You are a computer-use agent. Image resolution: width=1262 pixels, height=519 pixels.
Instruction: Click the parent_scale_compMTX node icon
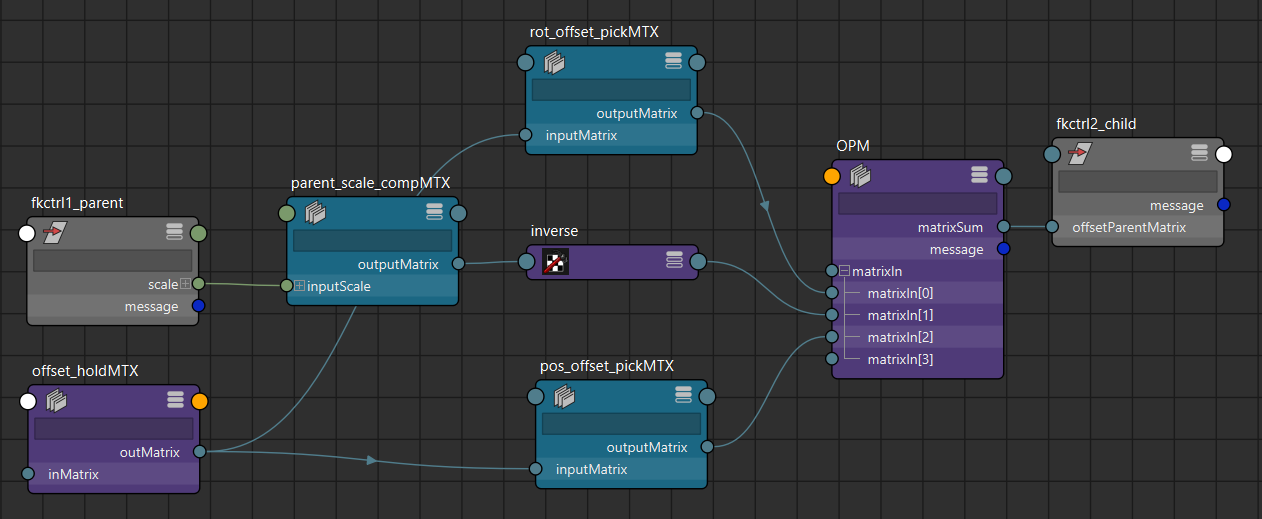[x=315, y=213]
